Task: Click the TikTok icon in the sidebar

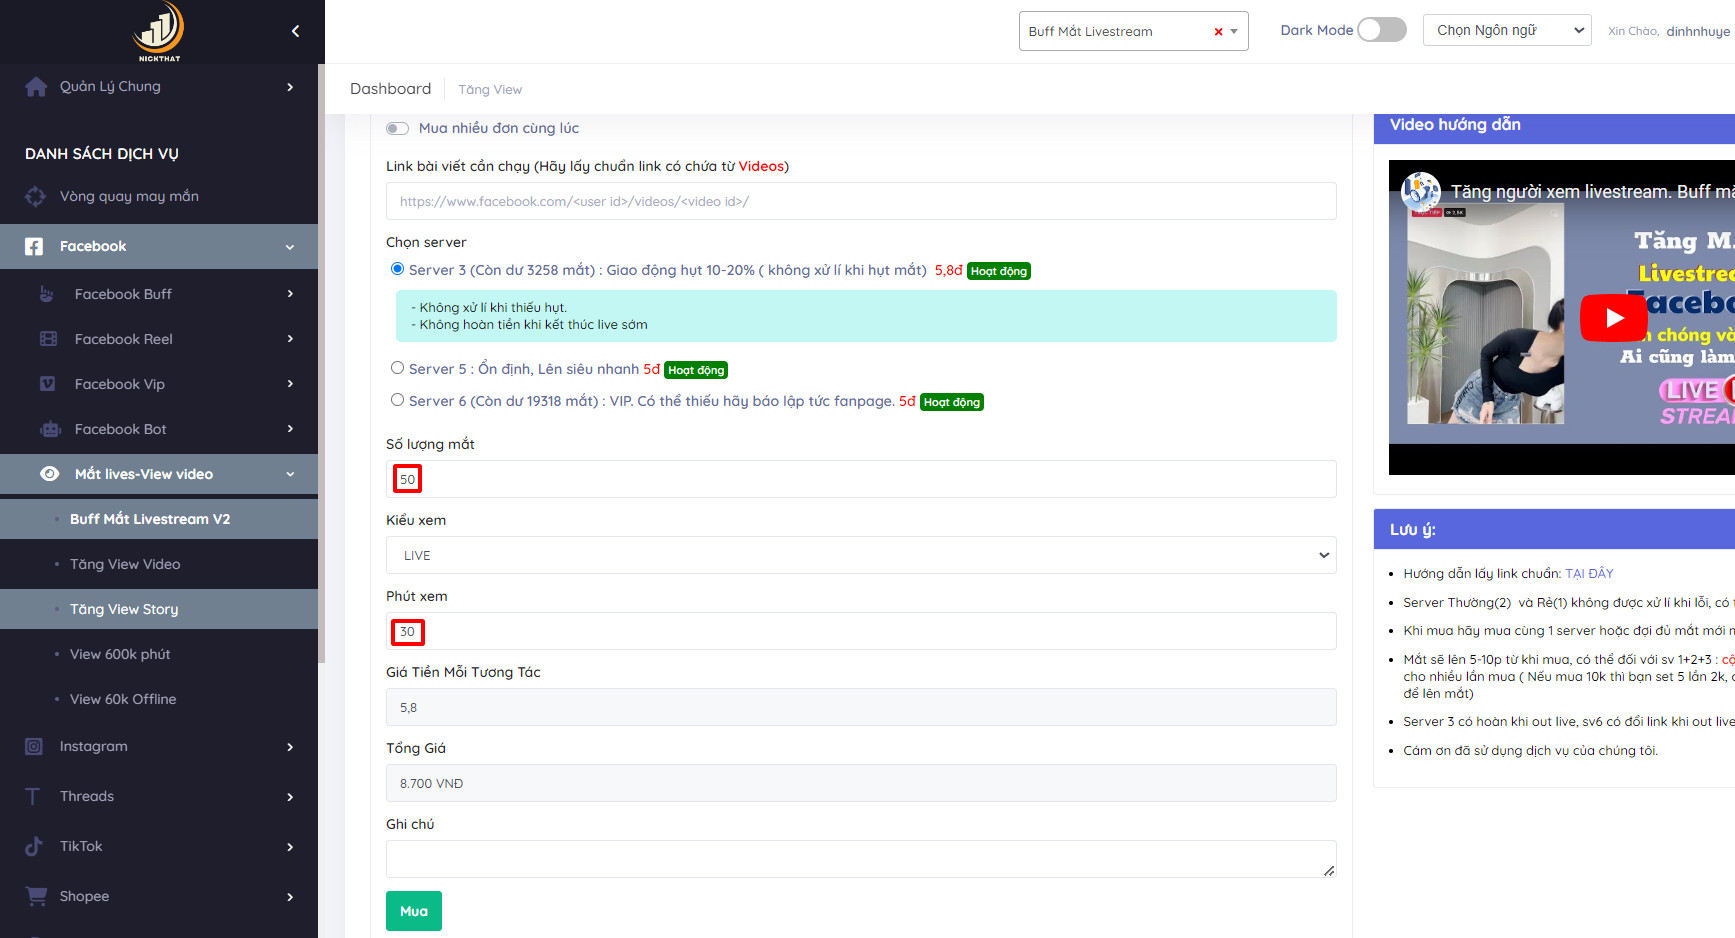Action: (34, 846)
